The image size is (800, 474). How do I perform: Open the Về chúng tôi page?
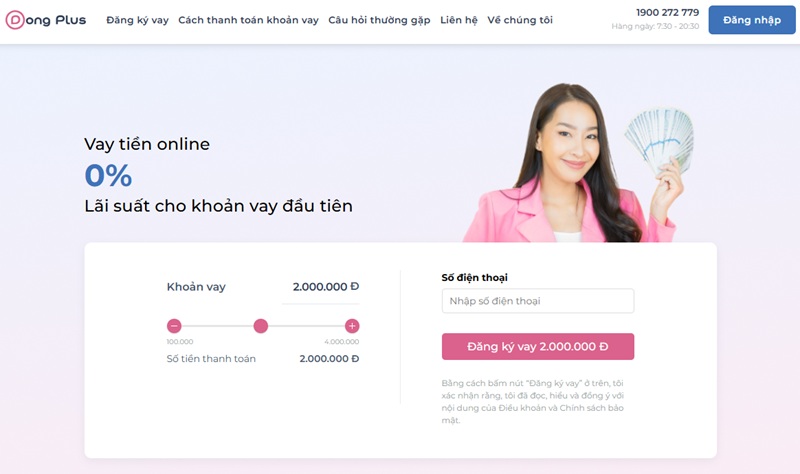coord(520,20)
